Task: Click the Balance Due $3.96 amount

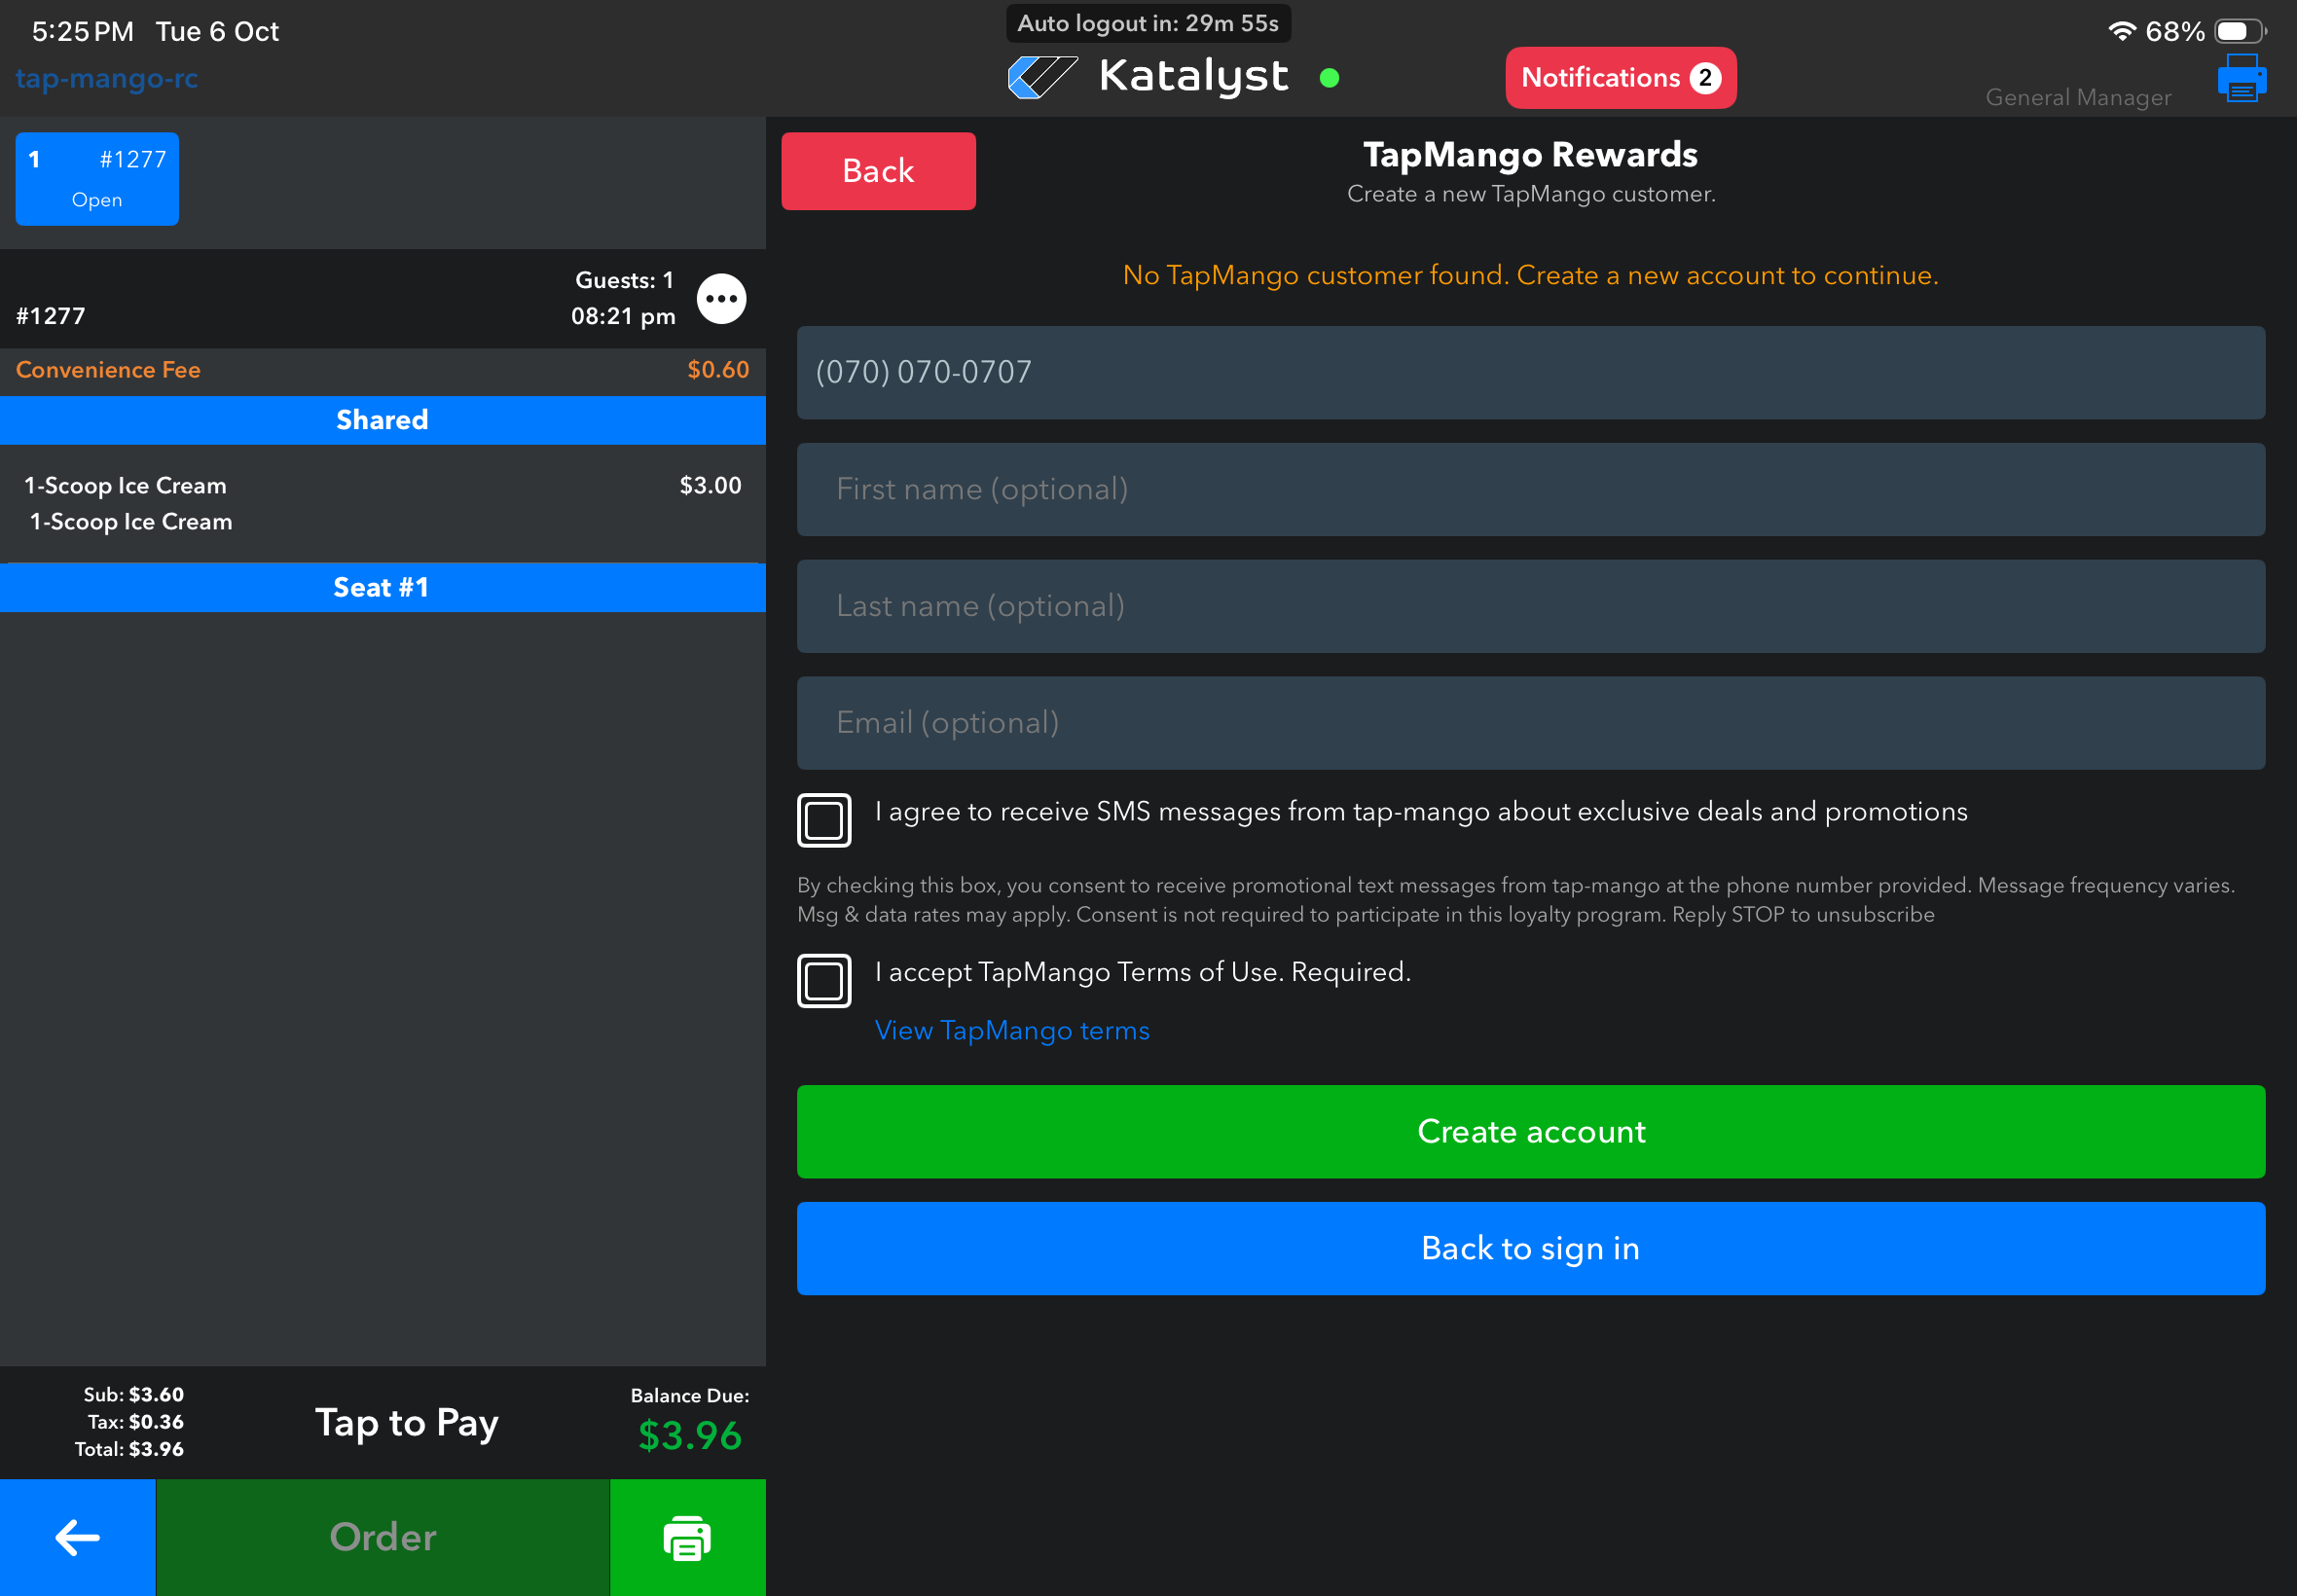Action: [x=690, y=1435]
